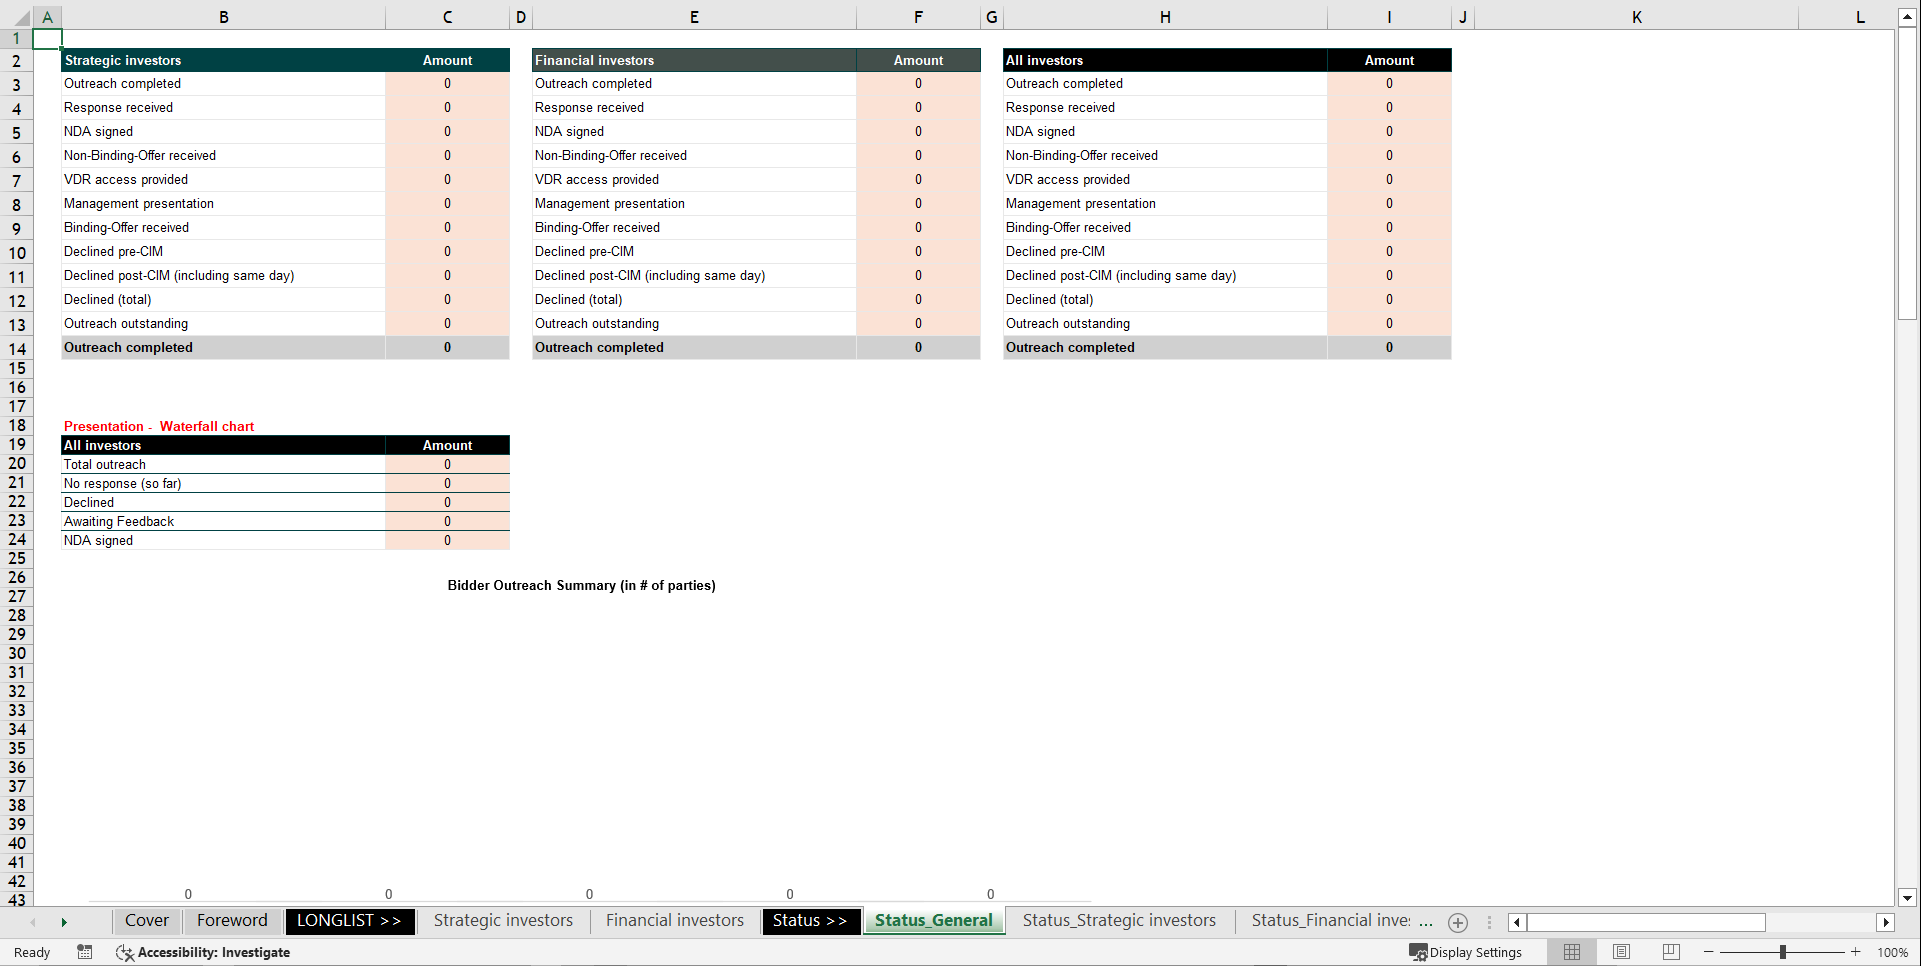Viewport: 1921px width, 966px height.
Task: Click the All investors header in row 2
Action: [x=1165, y=60]
